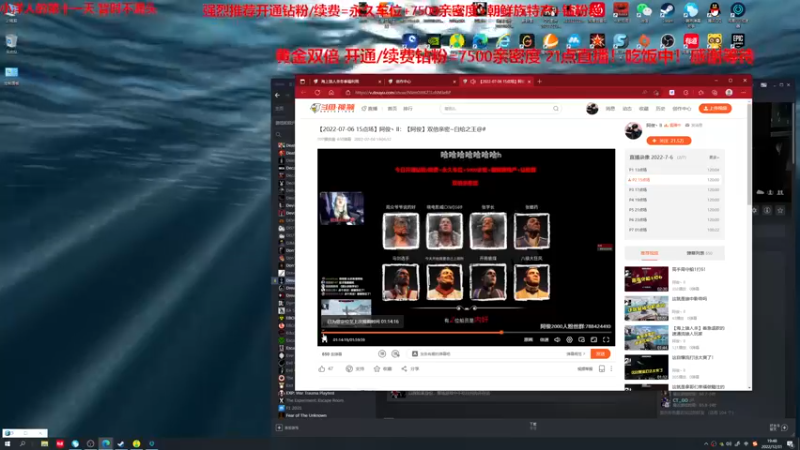Open the player settings gear icon
This screenshot has height=450, width=800.
tap(569, 340)
